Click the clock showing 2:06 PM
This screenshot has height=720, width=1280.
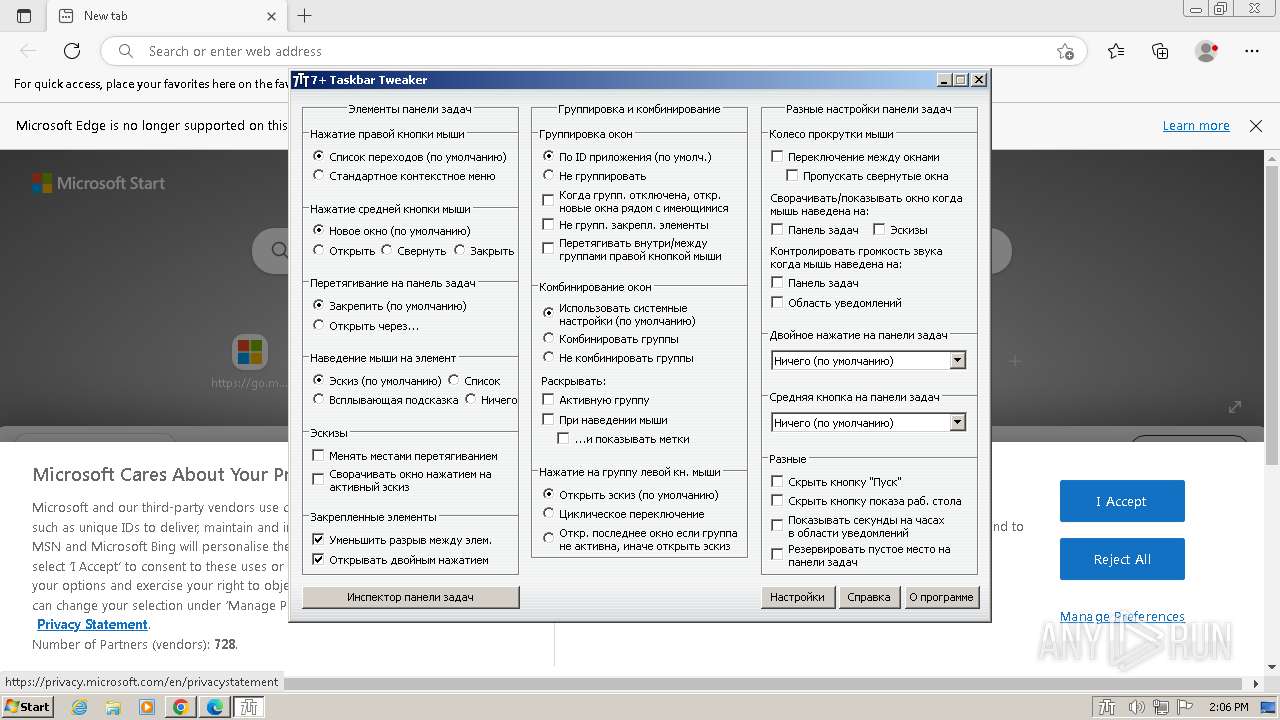click(1228, 707)
